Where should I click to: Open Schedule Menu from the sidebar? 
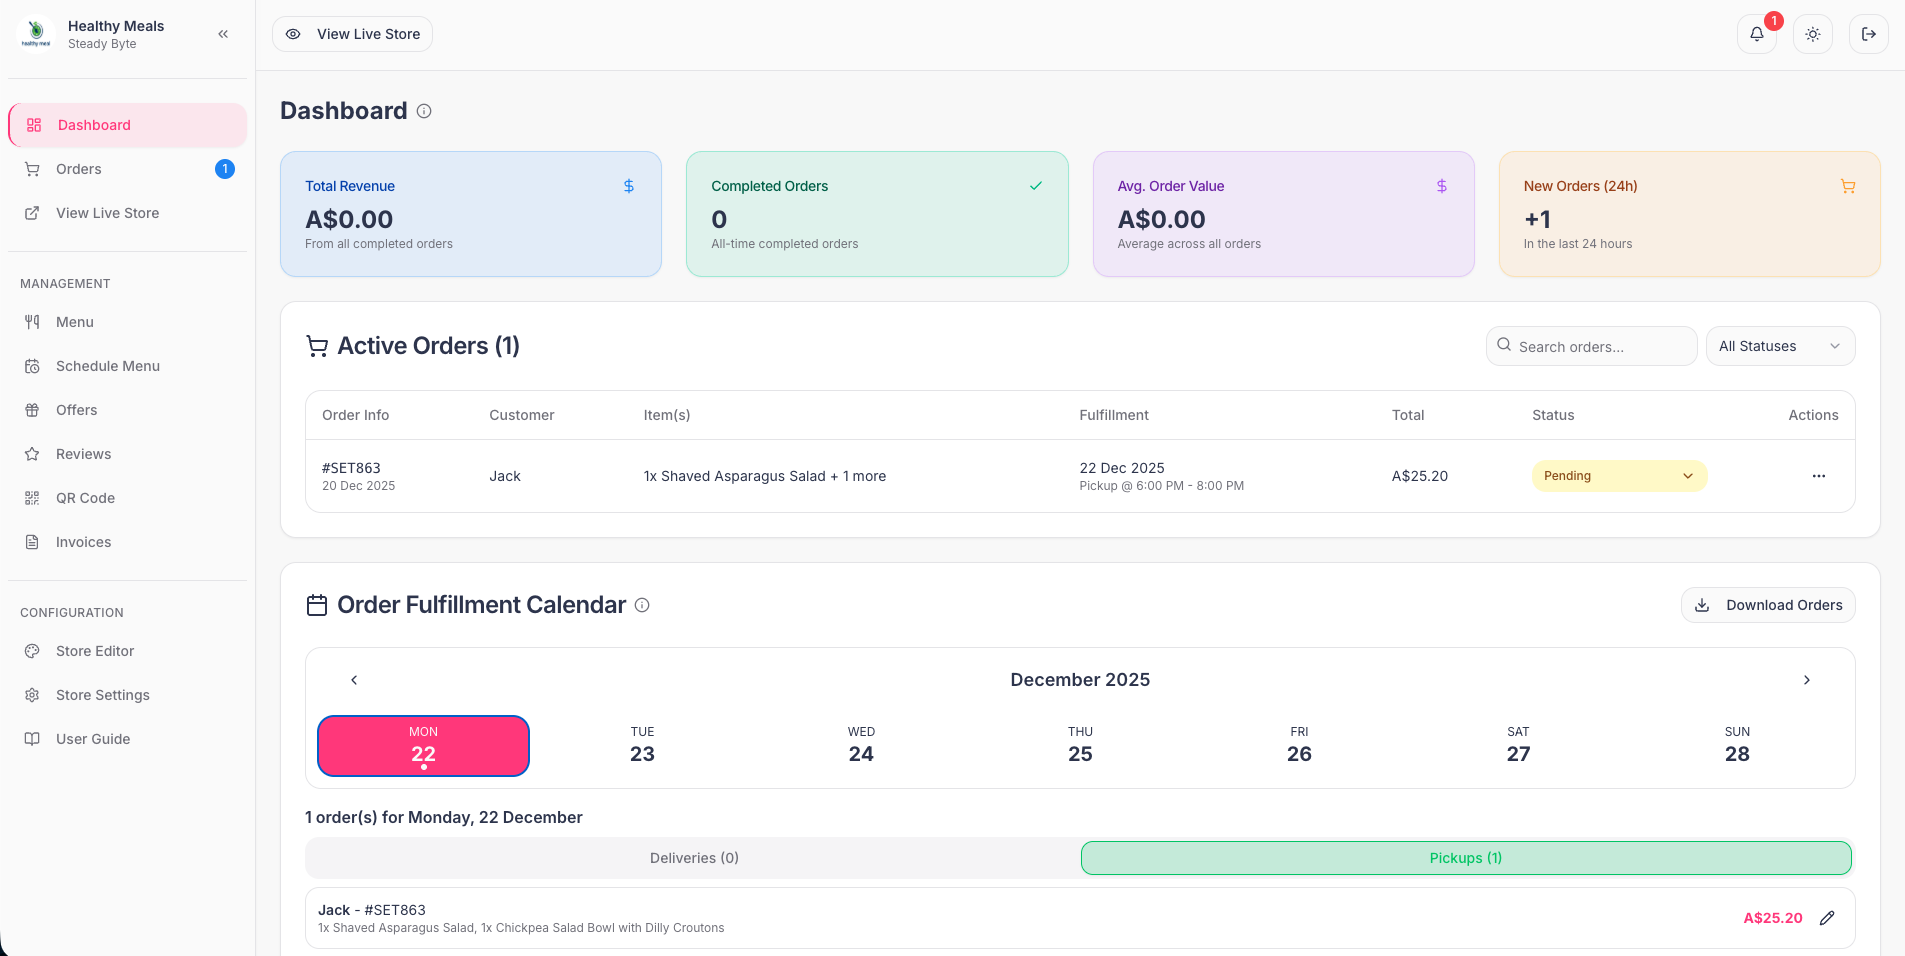(x=107, y=366)
